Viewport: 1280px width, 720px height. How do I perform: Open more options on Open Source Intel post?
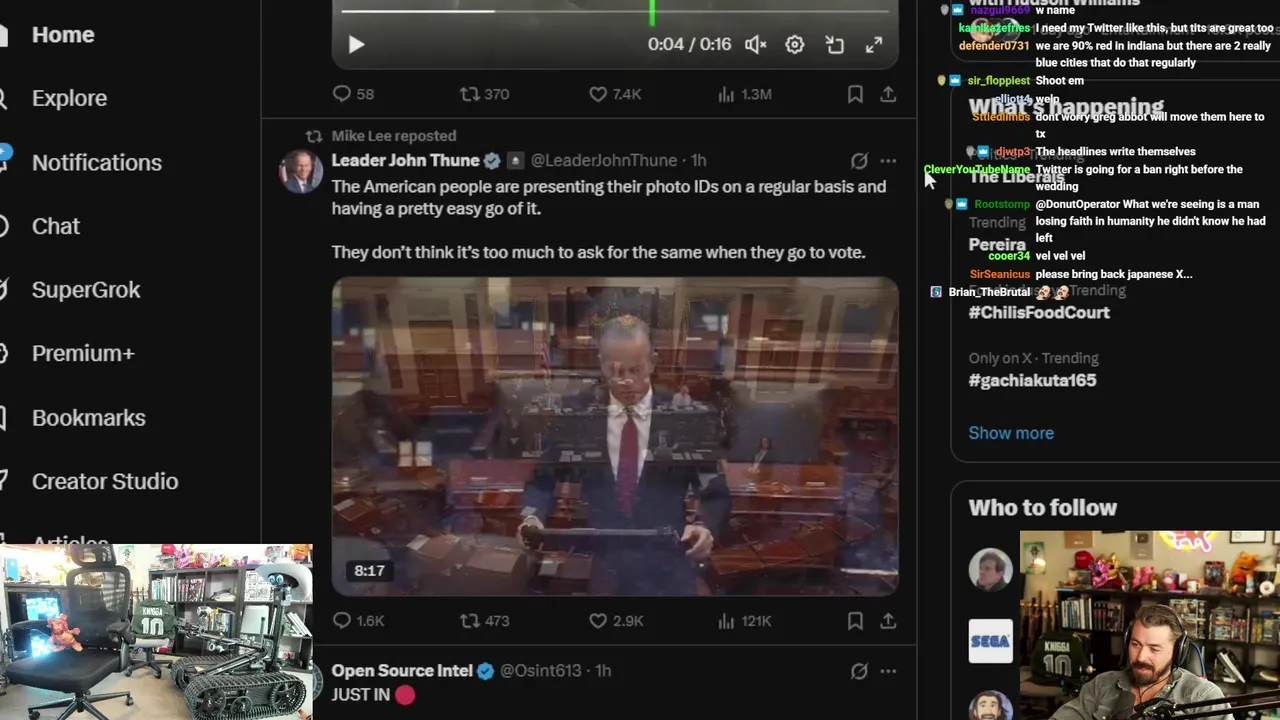point(888,671)
